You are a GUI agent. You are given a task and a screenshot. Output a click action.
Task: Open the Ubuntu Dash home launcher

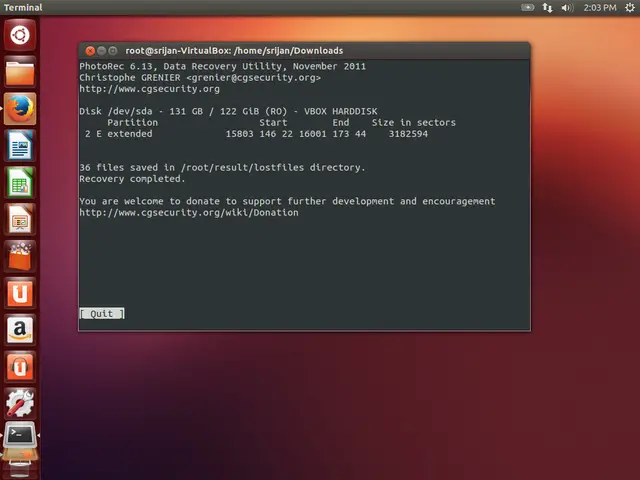20,35
